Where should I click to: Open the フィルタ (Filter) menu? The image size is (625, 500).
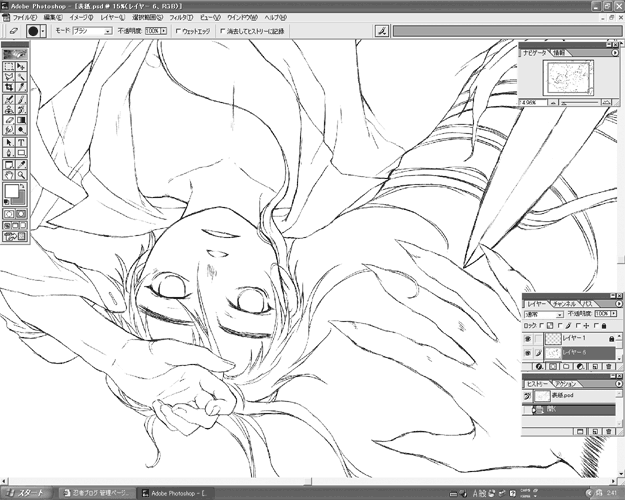click(181, 18)
